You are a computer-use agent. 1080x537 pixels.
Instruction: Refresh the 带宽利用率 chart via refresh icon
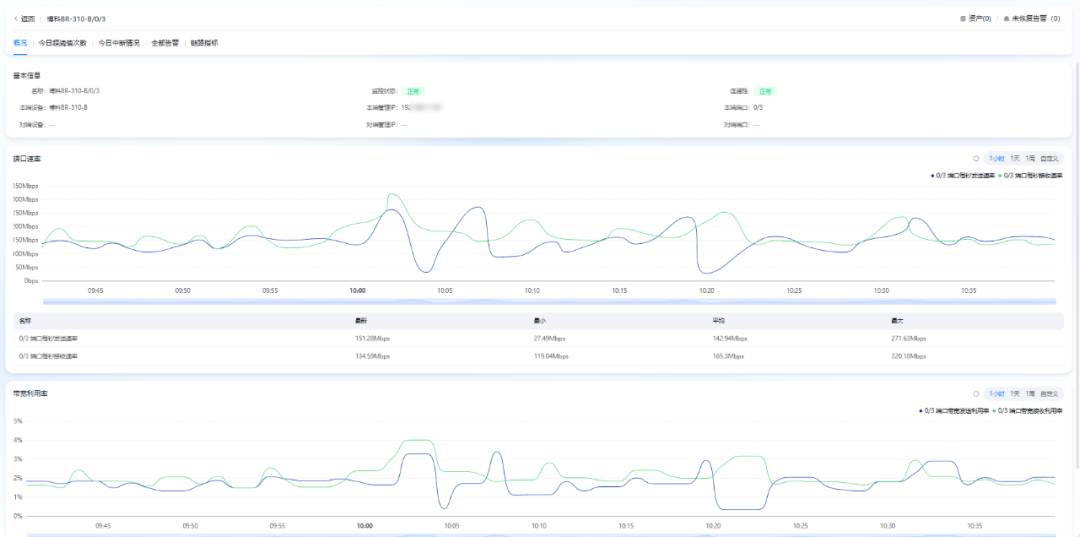(x=976, y=394)
